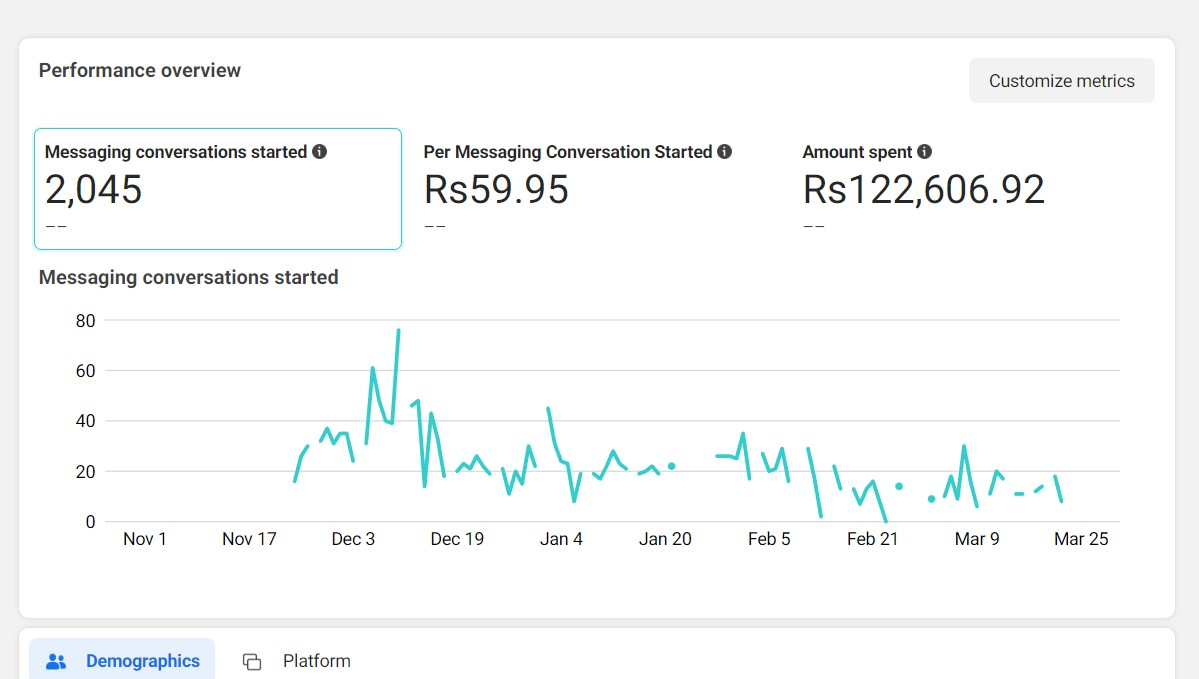
Task: Switch to the Platform tab
Action: [x=297, y=661]
